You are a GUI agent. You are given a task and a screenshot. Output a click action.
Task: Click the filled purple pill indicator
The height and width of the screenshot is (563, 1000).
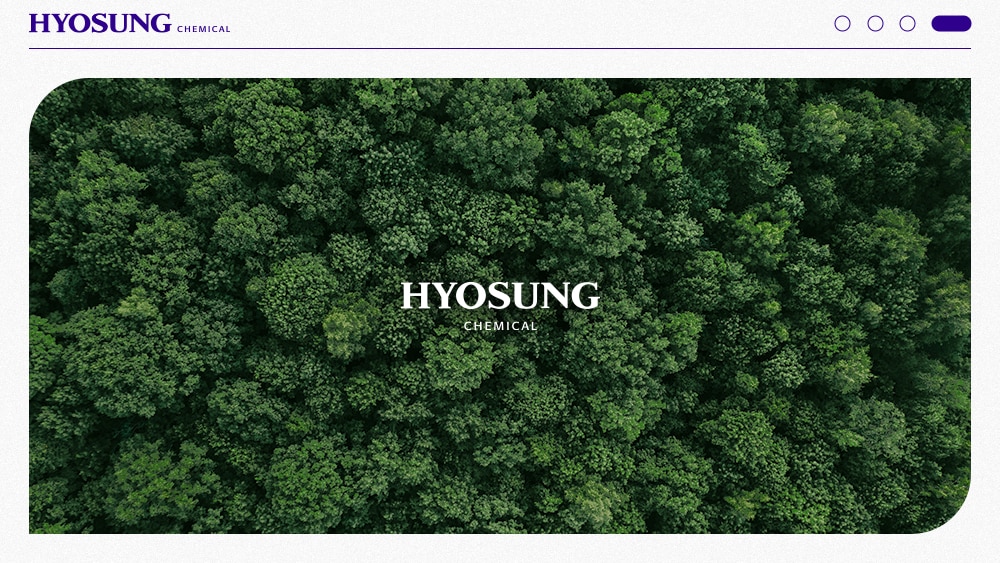pyautogui.click(x=951, y=24)
